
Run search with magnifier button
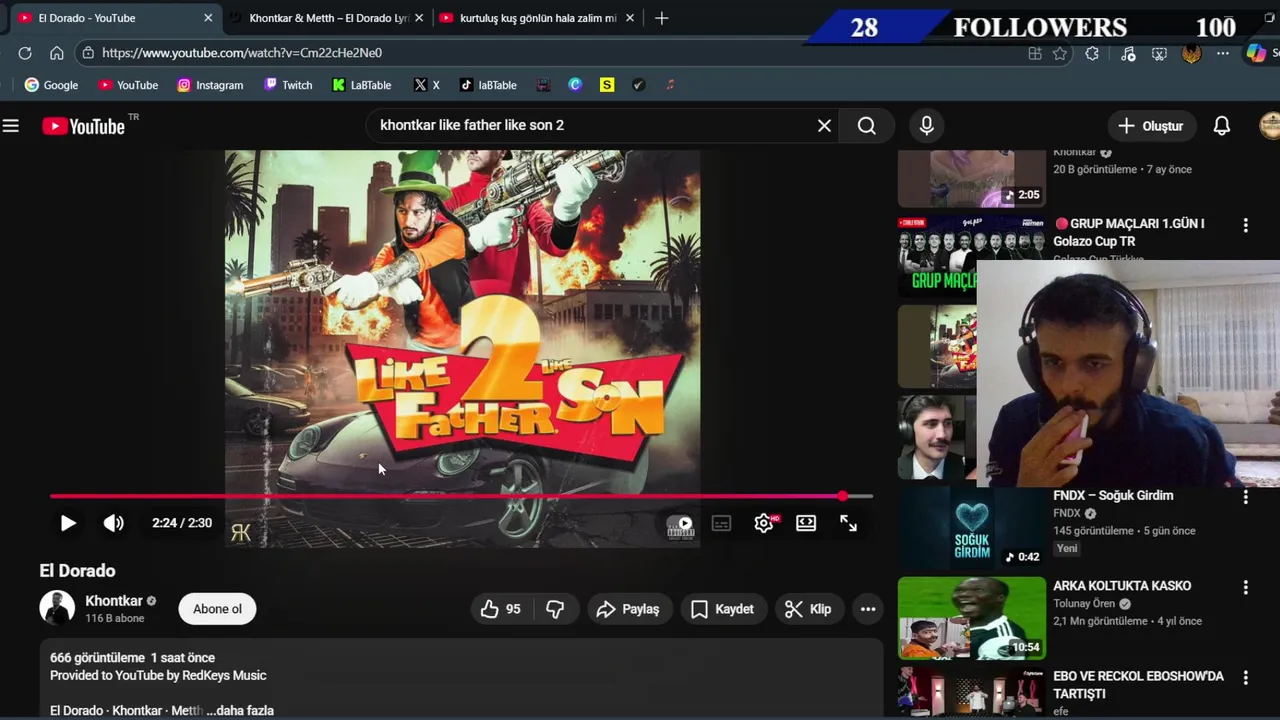(x=867, y=126)
